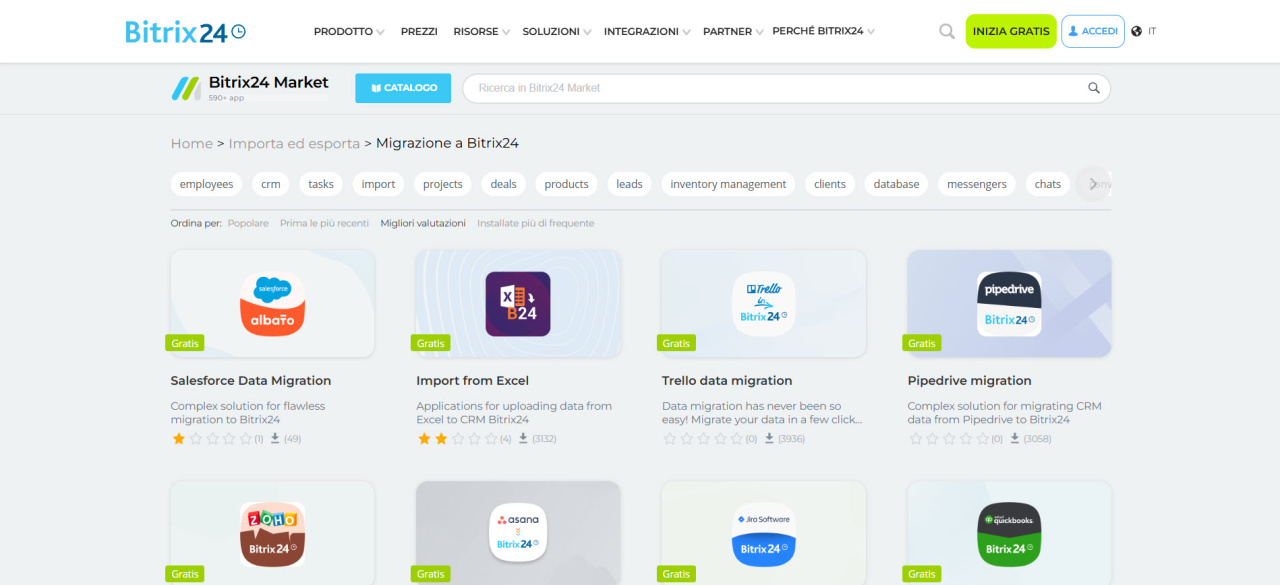Filter by the clients tag
Screen dimensions: 1280x585
pyautogui.click(x=830, y=184)
